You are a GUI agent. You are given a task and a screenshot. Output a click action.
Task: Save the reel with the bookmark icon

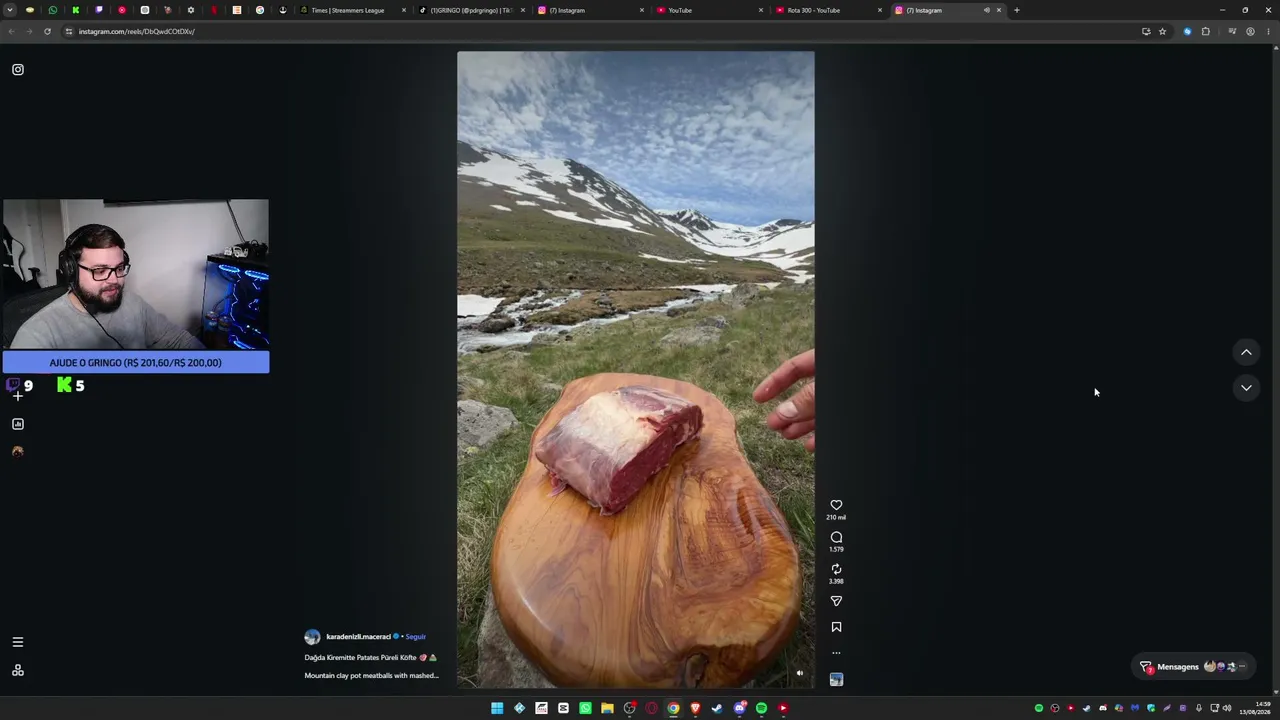pyautogui.click(x=836, y=627)
